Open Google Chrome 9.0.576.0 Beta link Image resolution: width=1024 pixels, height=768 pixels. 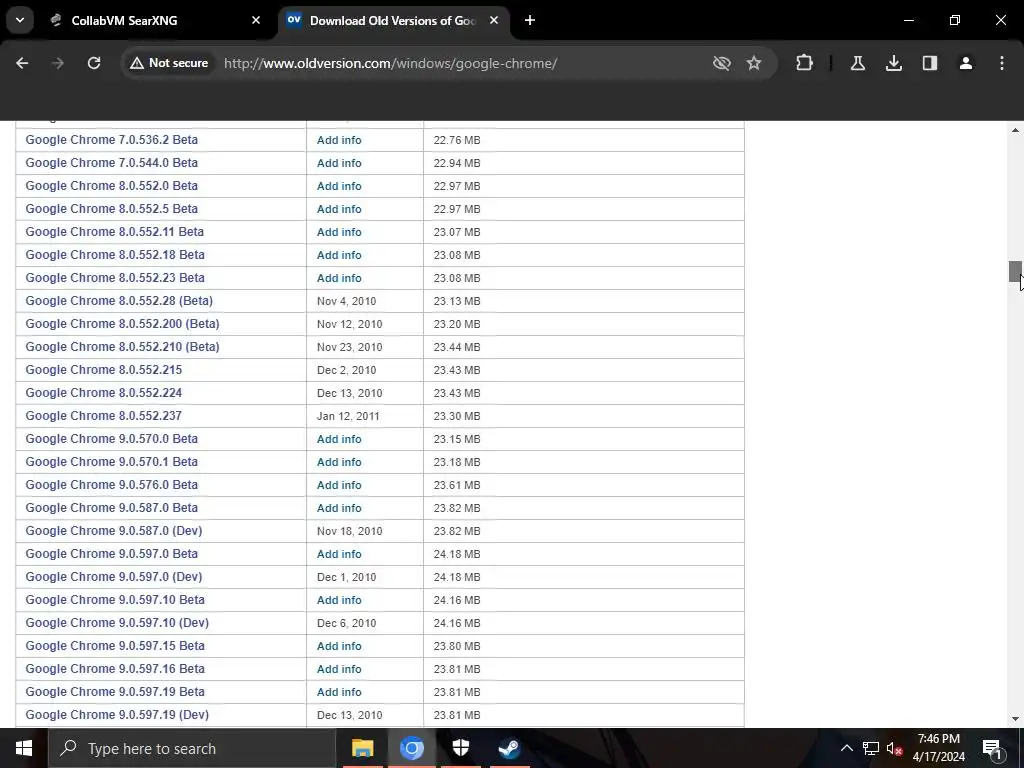tap(112, 485)
